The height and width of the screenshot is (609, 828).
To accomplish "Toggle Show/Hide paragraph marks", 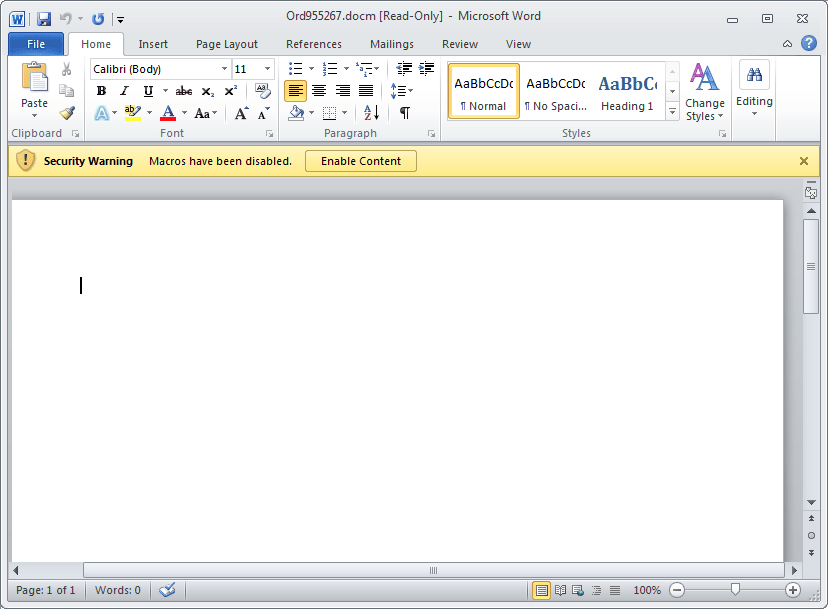I will [405, 113].
